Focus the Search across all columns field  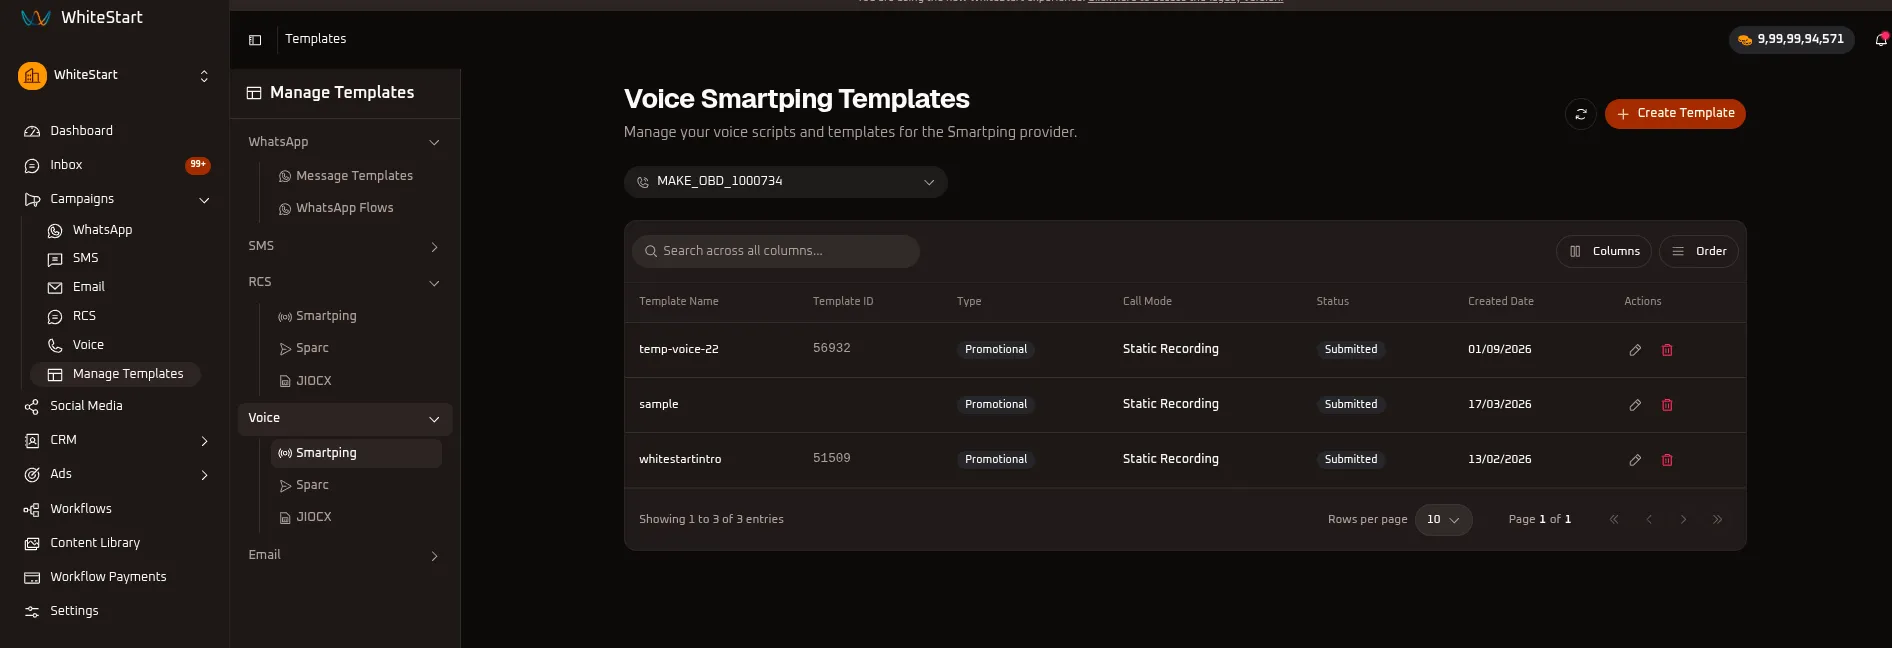click(x=776, y=251)
